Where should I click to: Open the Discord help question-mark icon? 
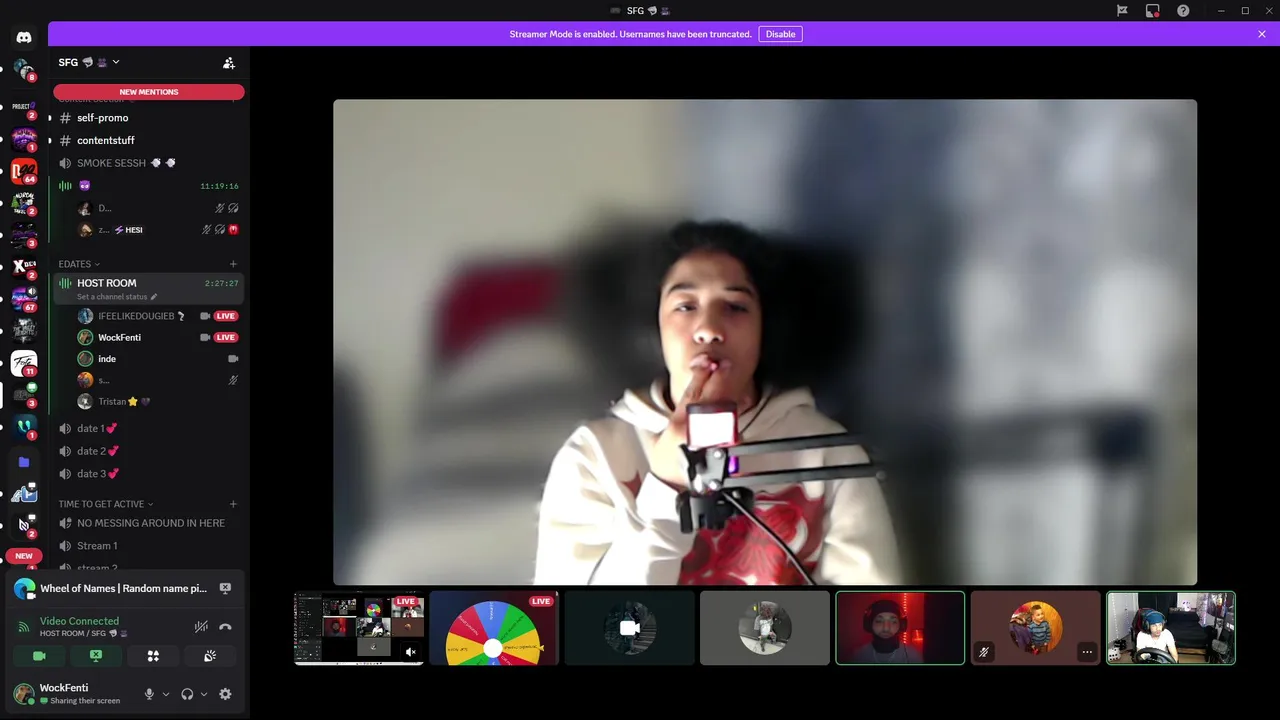click(1183, 11)
